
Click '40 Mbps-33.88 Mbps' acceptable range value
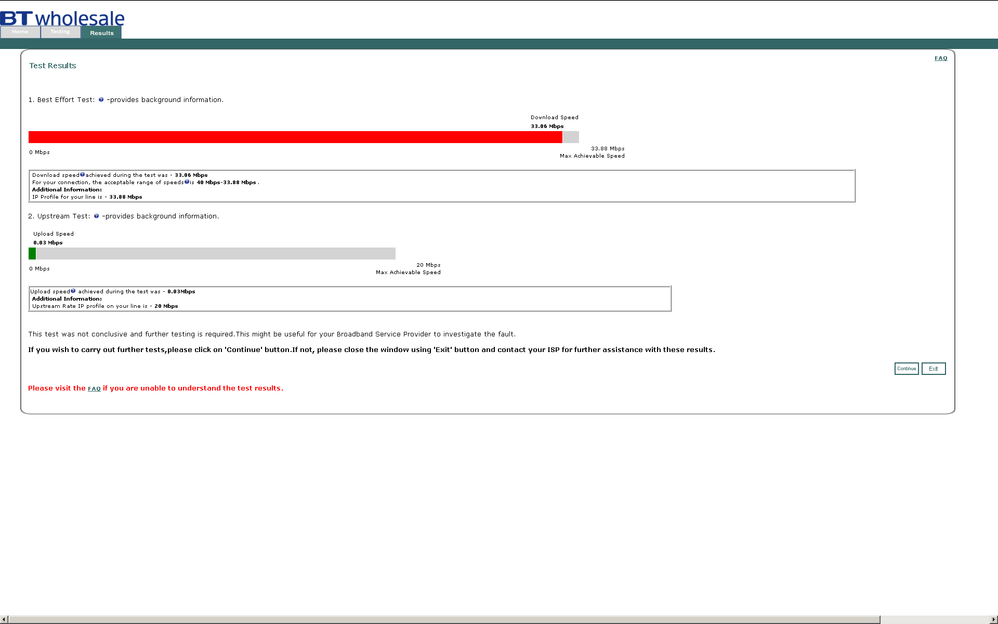pos(227,182)
